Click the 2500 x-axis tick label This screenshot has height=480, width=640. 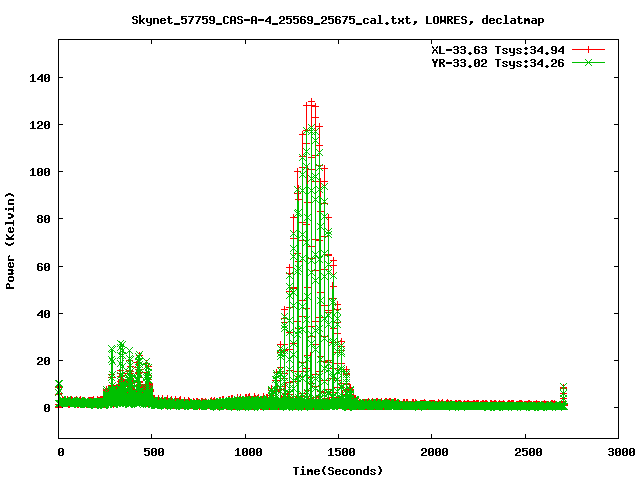click(528, 452)
